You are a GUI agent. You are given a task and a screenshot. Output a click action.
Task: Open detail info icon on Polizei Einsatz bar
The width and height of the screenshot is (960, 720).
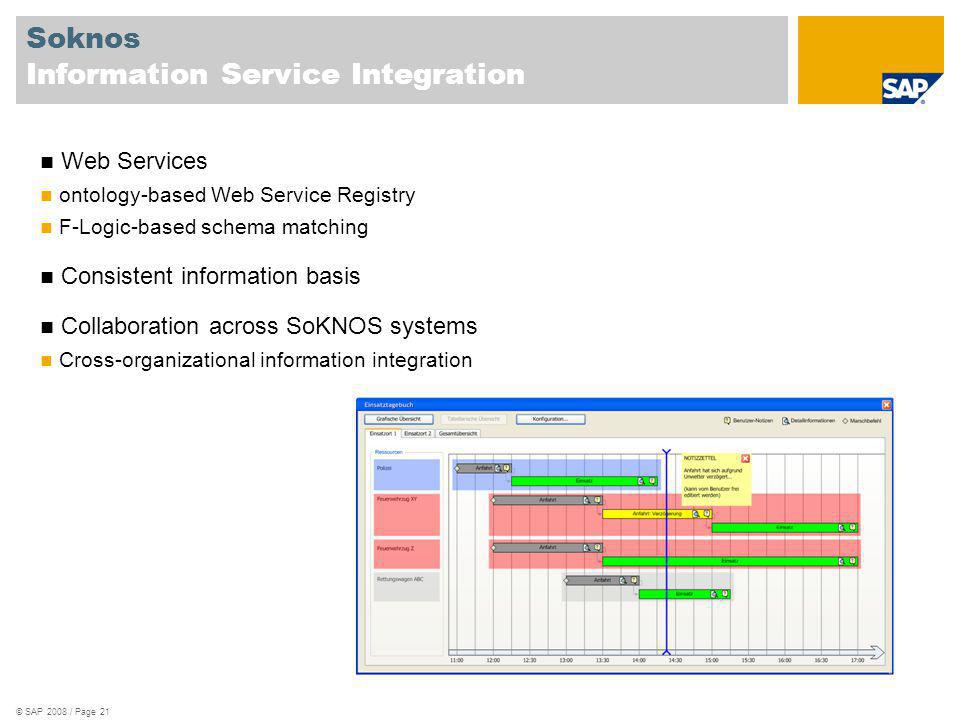point(642,481)
